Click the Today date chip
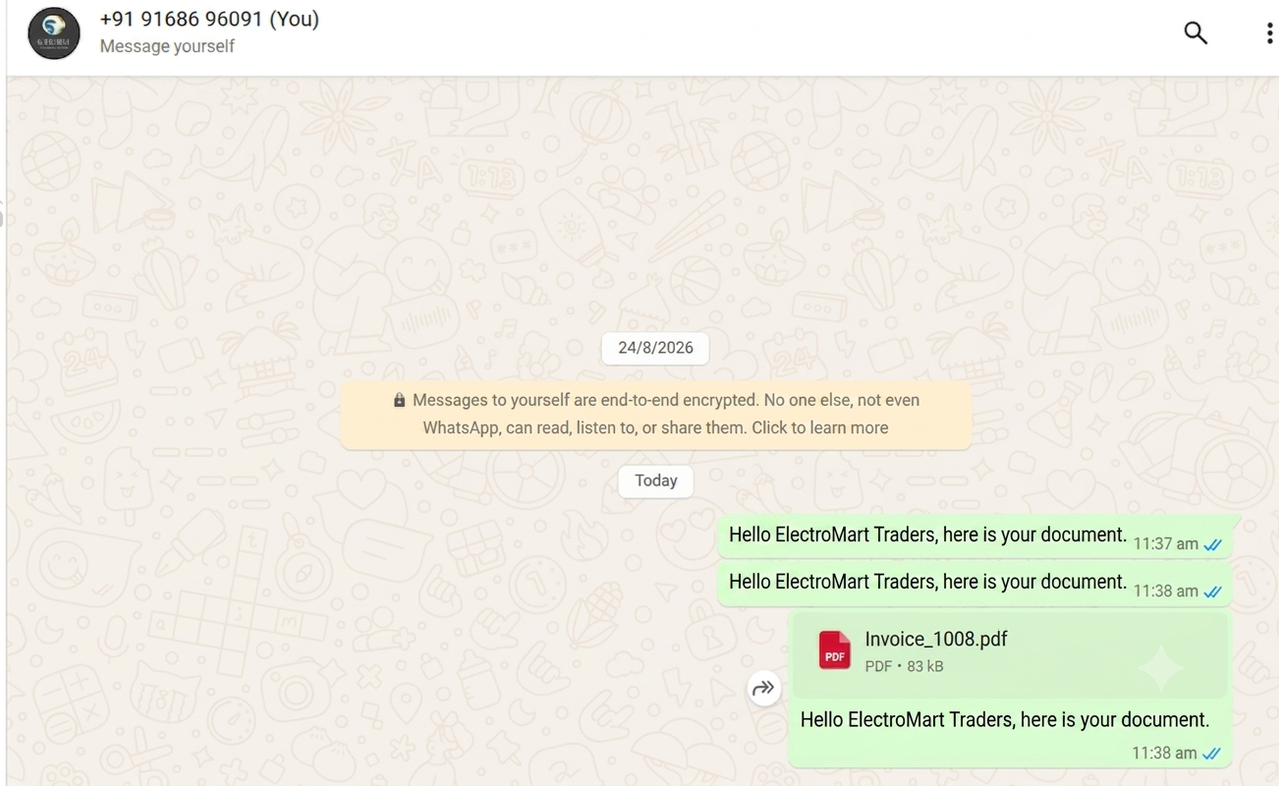This screenshot has height=786, width=1279. [656, 481]
